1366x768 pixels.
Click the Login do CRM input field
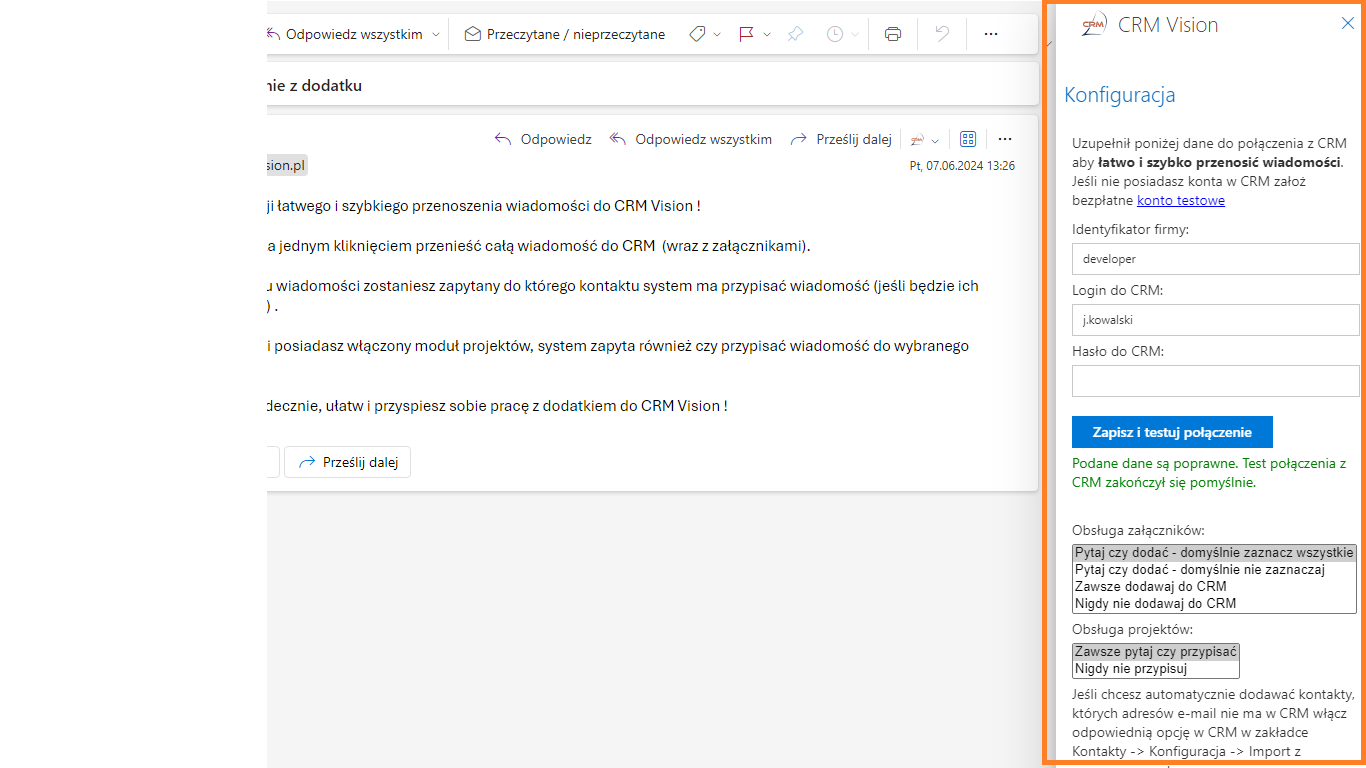click(1216, 320)
